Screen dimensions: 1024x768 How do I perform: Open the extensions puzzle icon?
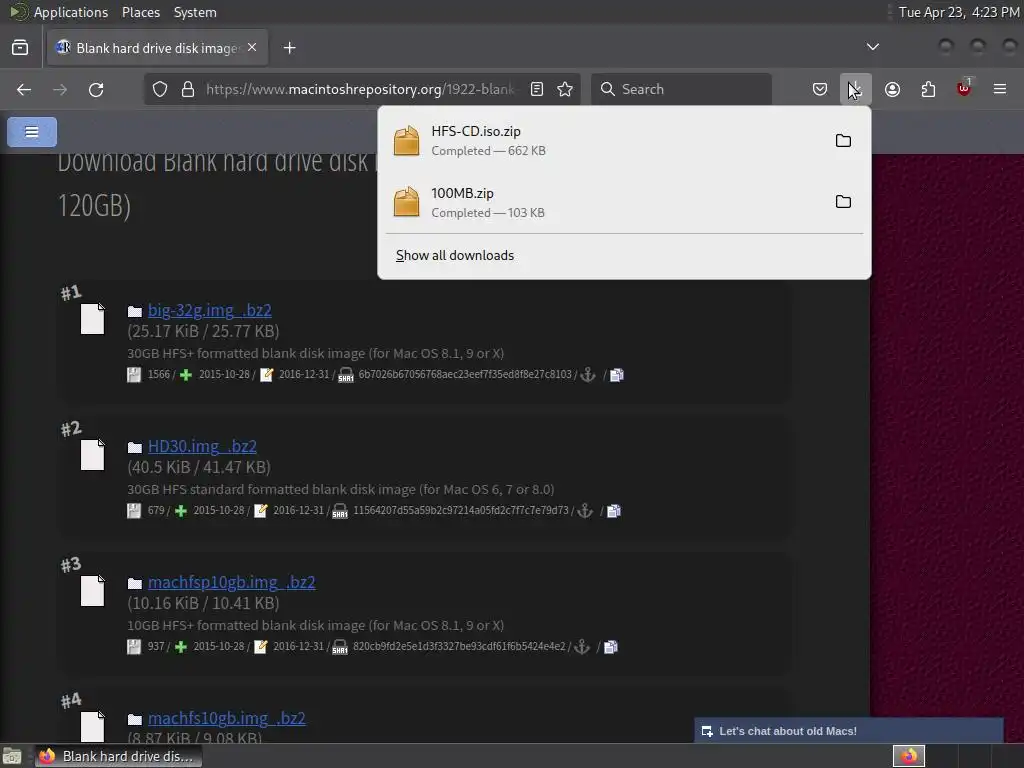pos(928,89)
